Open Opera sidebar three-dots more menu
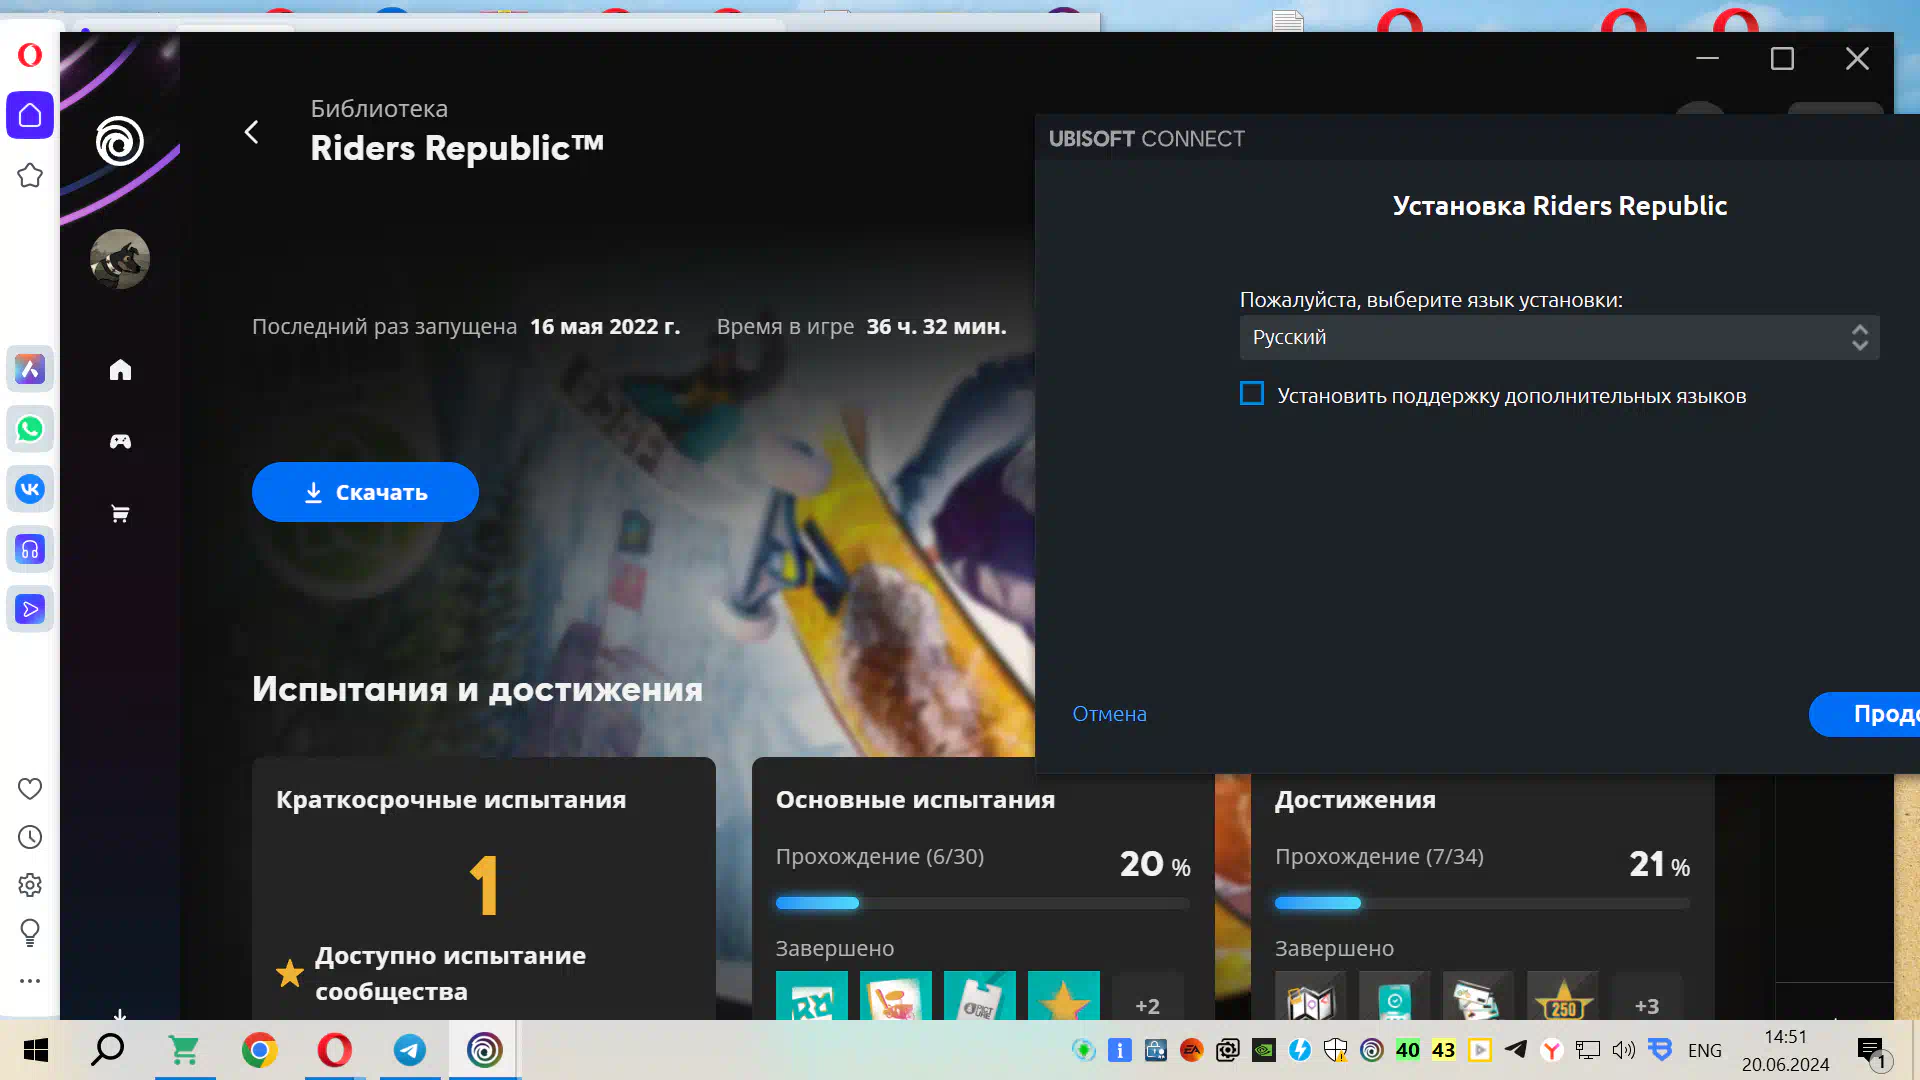This screenshot has height=1080, width=1920. pyautogui.click(x=30, y=981)
